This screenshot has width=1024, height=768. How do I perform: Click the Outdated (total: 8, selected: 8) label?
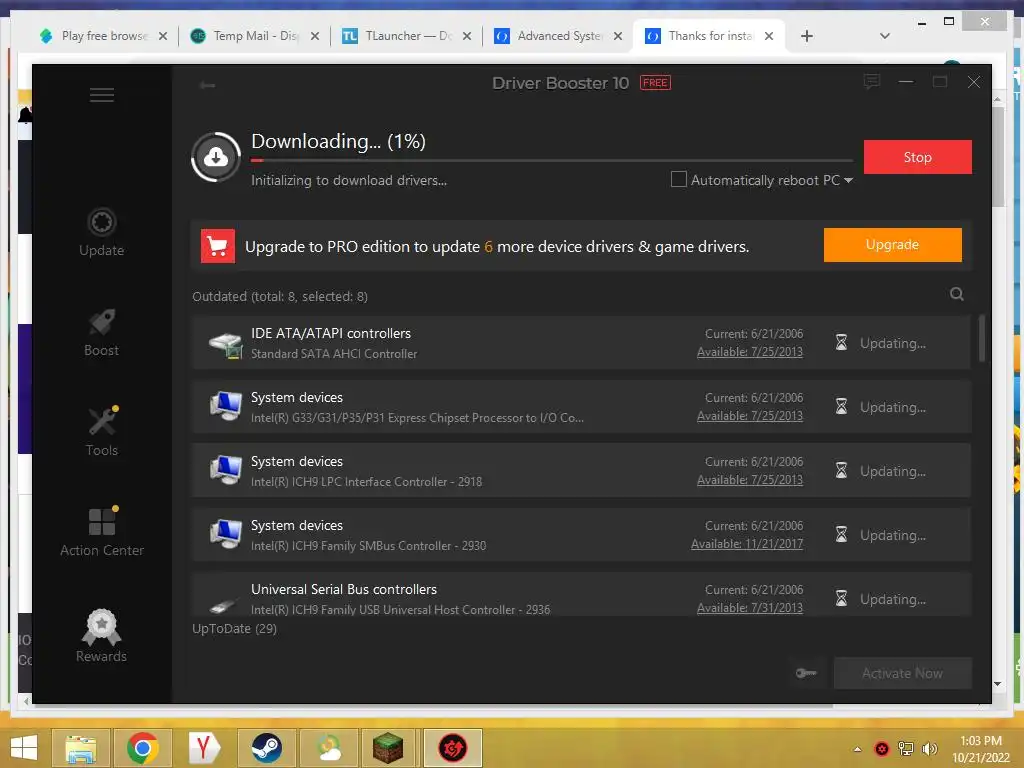coord(280,296)
